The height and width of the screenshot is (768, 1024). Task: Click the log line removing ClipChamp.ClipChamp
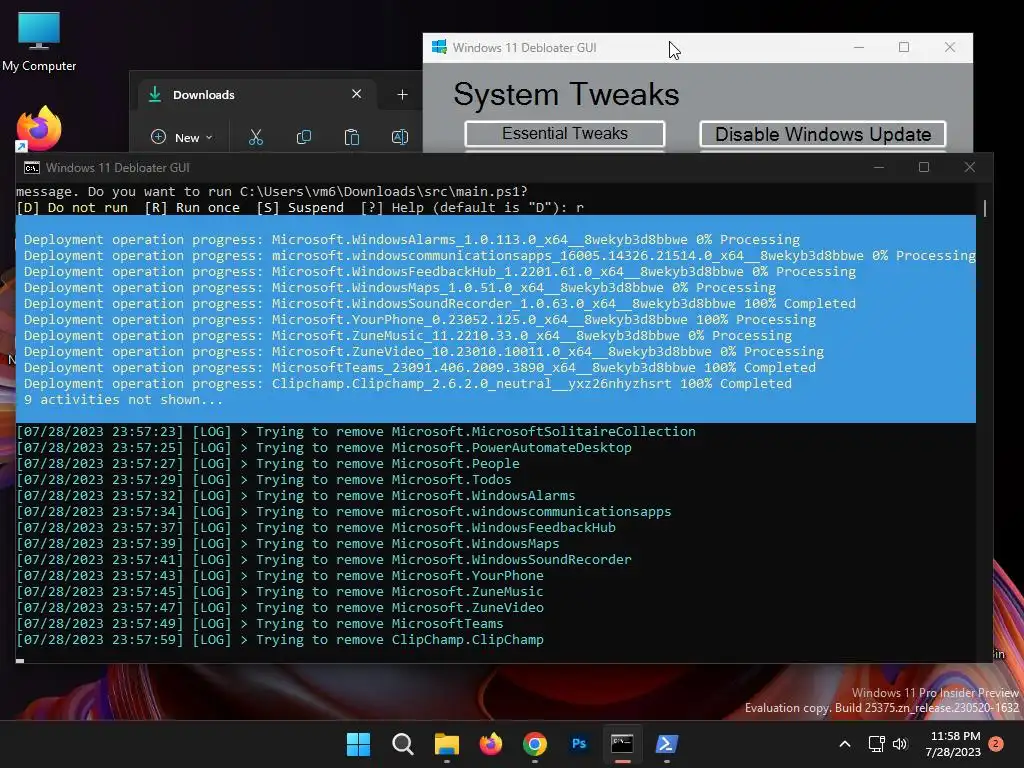tap(280, 639)
